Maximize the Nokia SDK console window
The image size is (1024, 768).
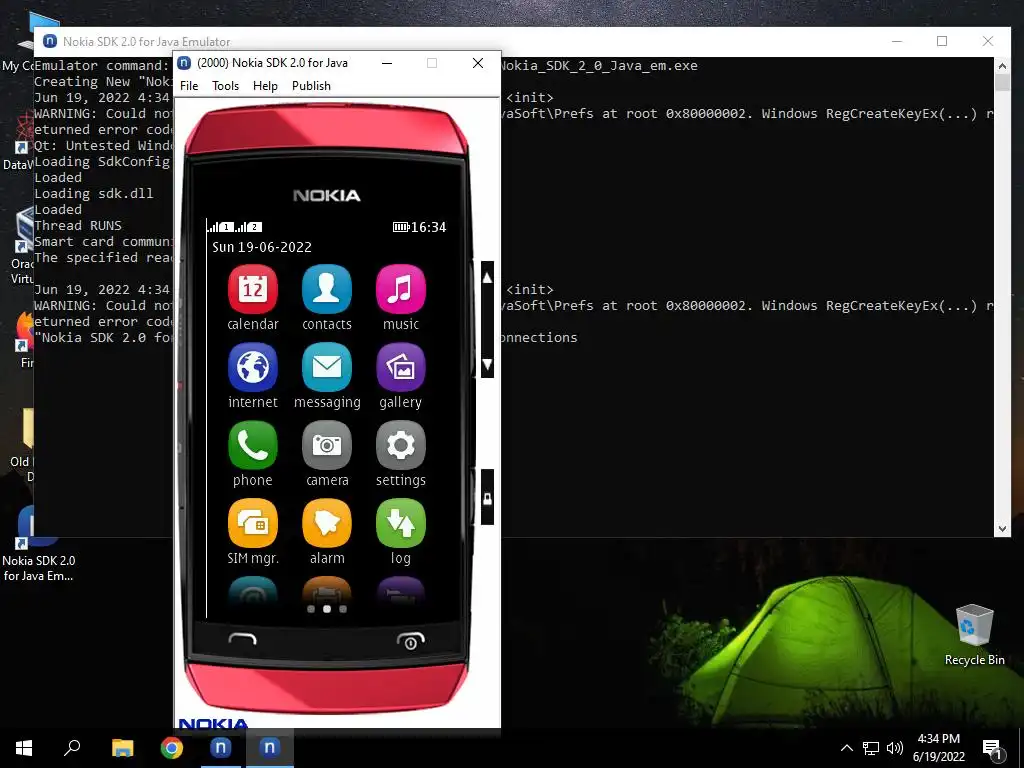click(942, 41)
